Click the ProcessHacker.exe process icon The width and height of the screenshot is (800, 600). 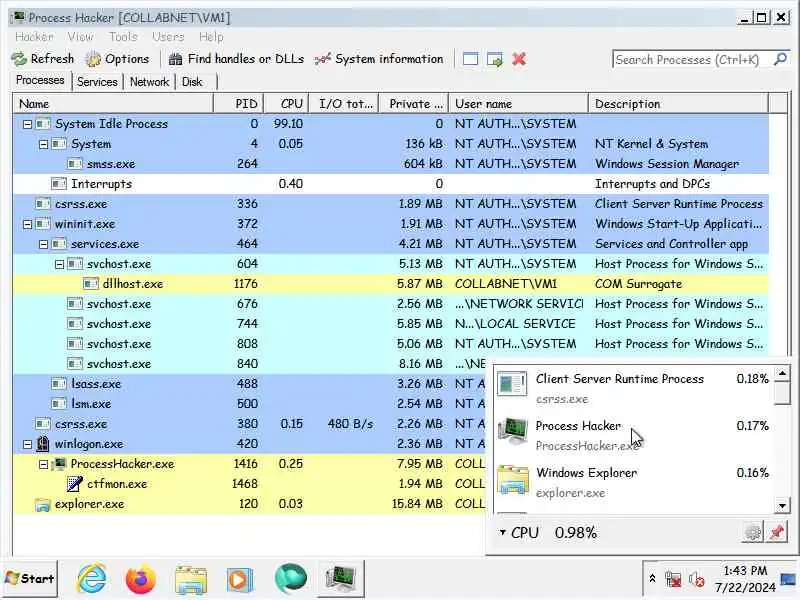coord(59,464)
